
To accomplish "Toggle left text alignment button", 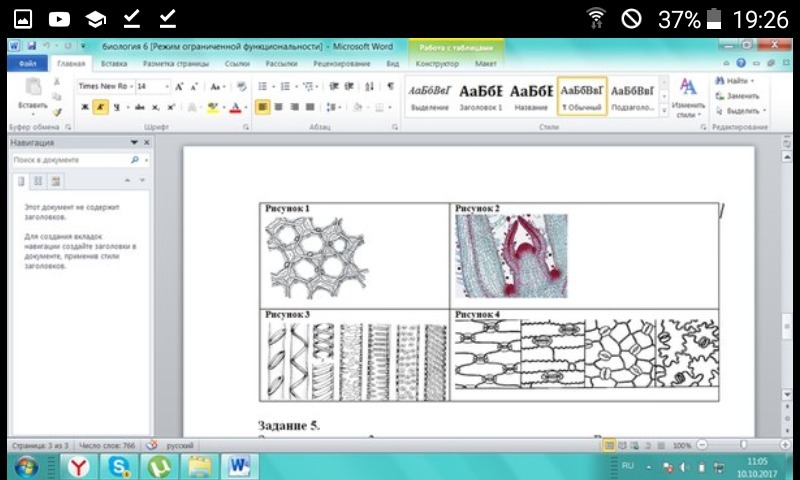I will pos(262,107).
